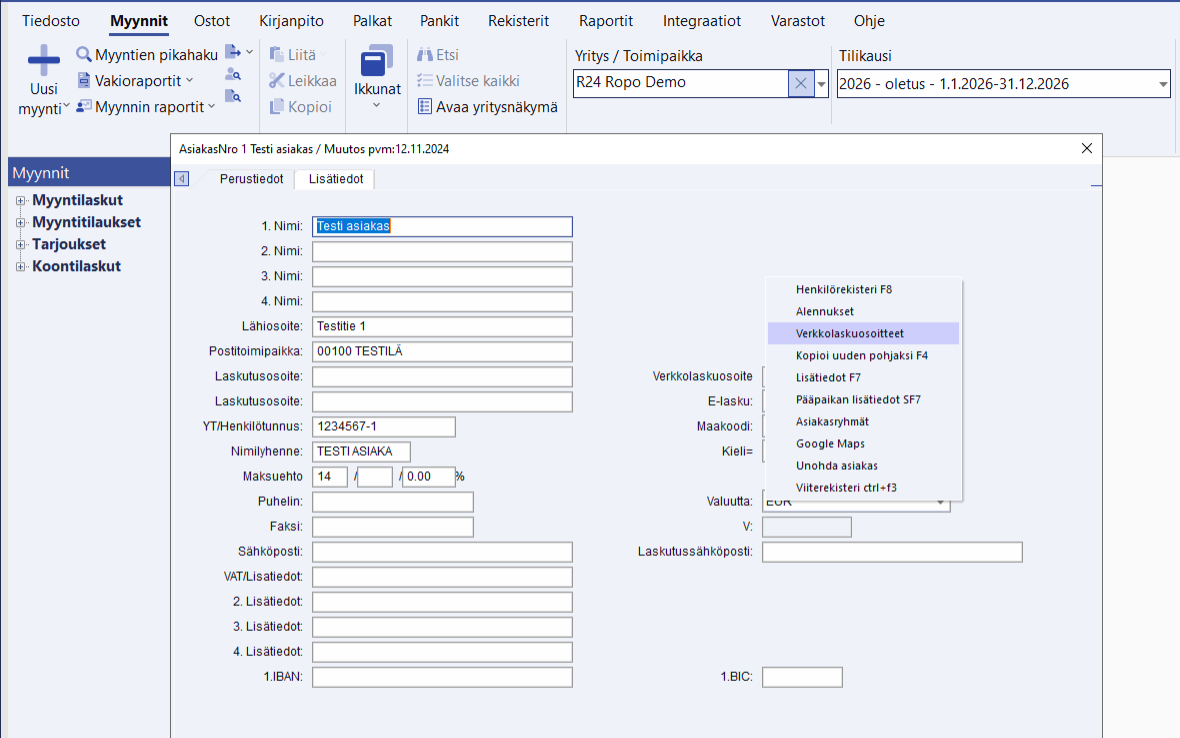Viewport: 1180px width, 738px height.
Task: Click the YT/Henkilötunnus field
Action: tap(384, 427)
